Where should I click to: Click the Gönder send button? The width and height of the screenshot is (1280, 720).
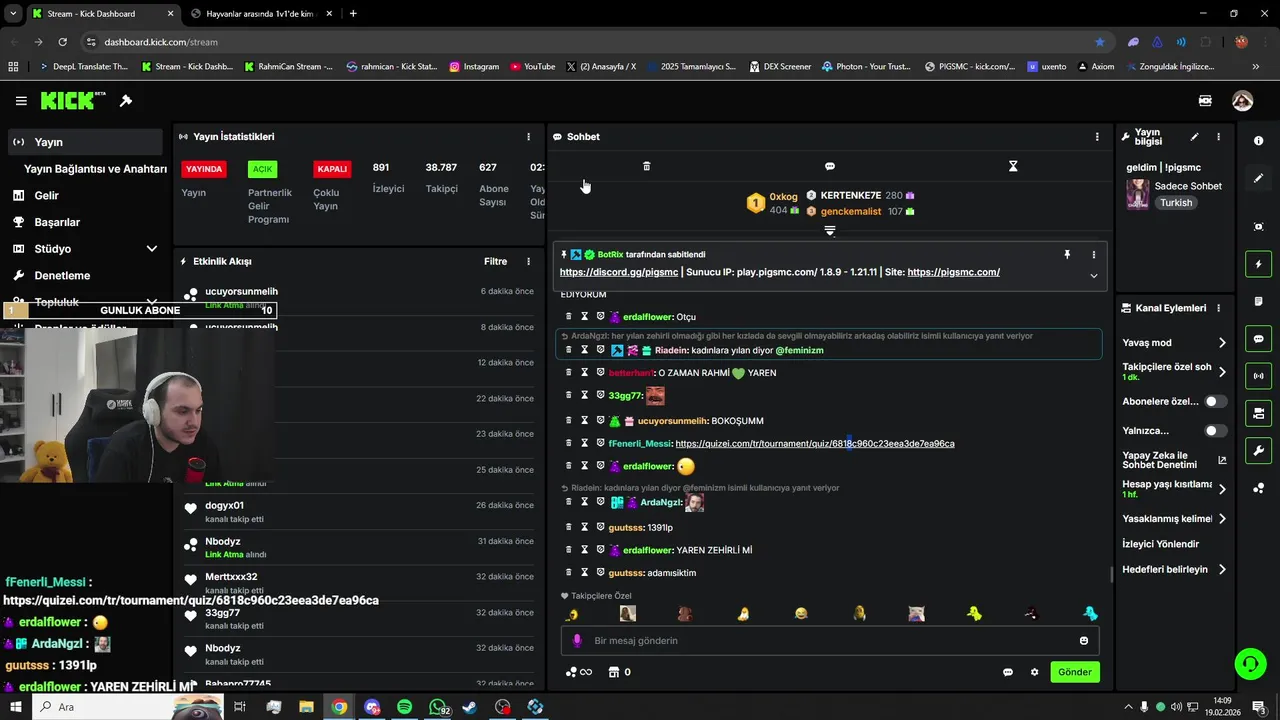pos(1075,672)
